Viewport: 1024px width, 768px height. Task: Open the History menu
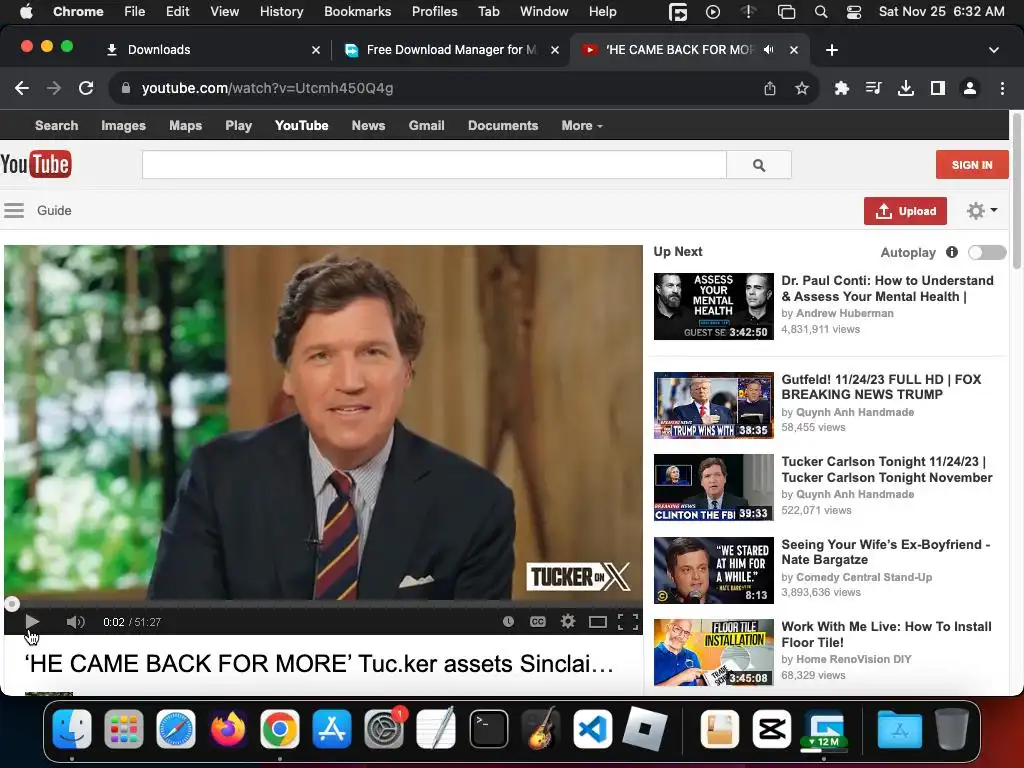click(281, 11)
